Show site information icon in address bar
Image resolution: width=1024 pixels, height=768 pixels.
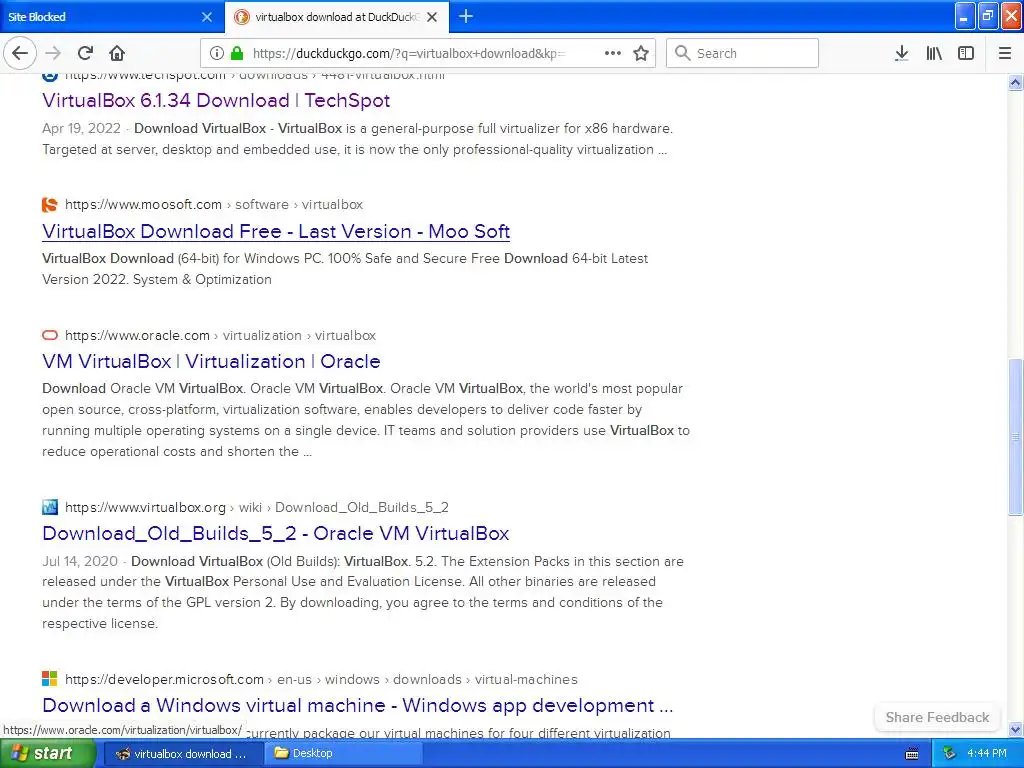pos(217,53)
